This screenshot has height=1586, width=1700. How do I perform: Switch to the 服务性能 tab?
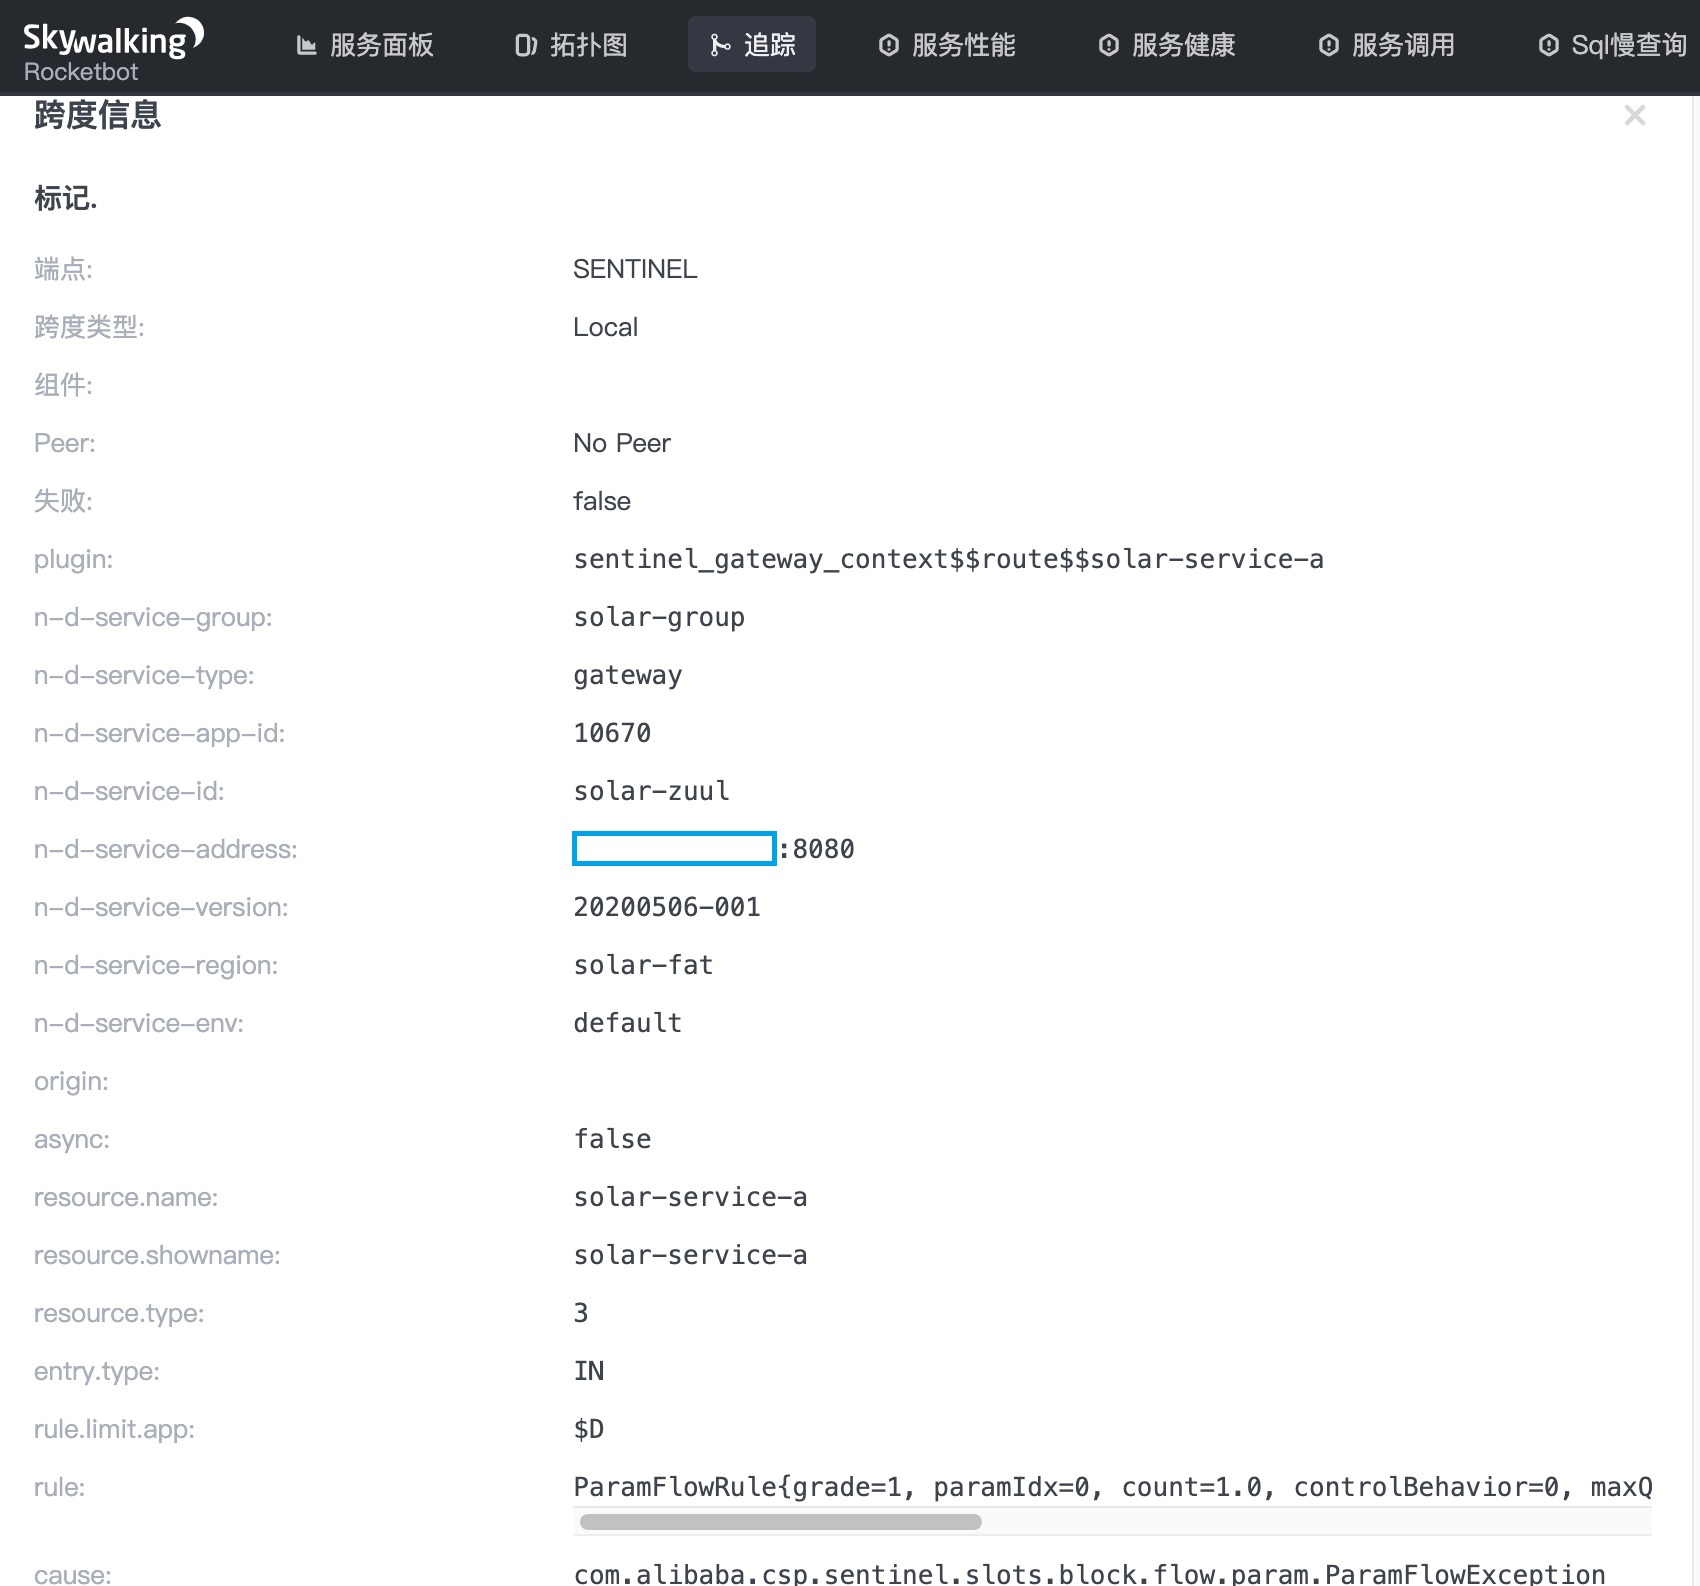[x=962, y=45]
